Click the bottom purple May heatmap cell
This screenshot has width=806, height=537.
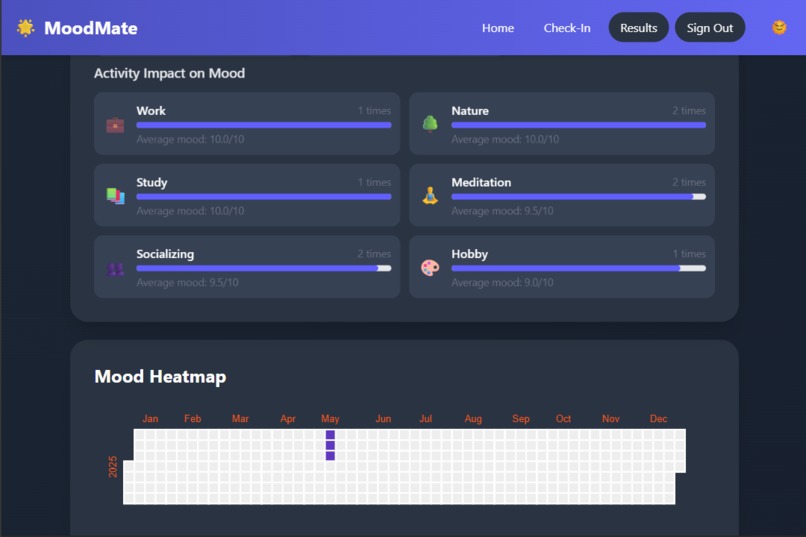(x=330, y=456)
